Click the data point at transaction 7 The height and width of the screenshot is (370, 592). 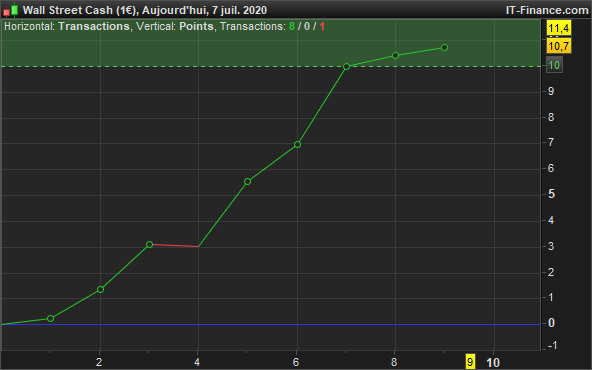(x=347, y=66)
